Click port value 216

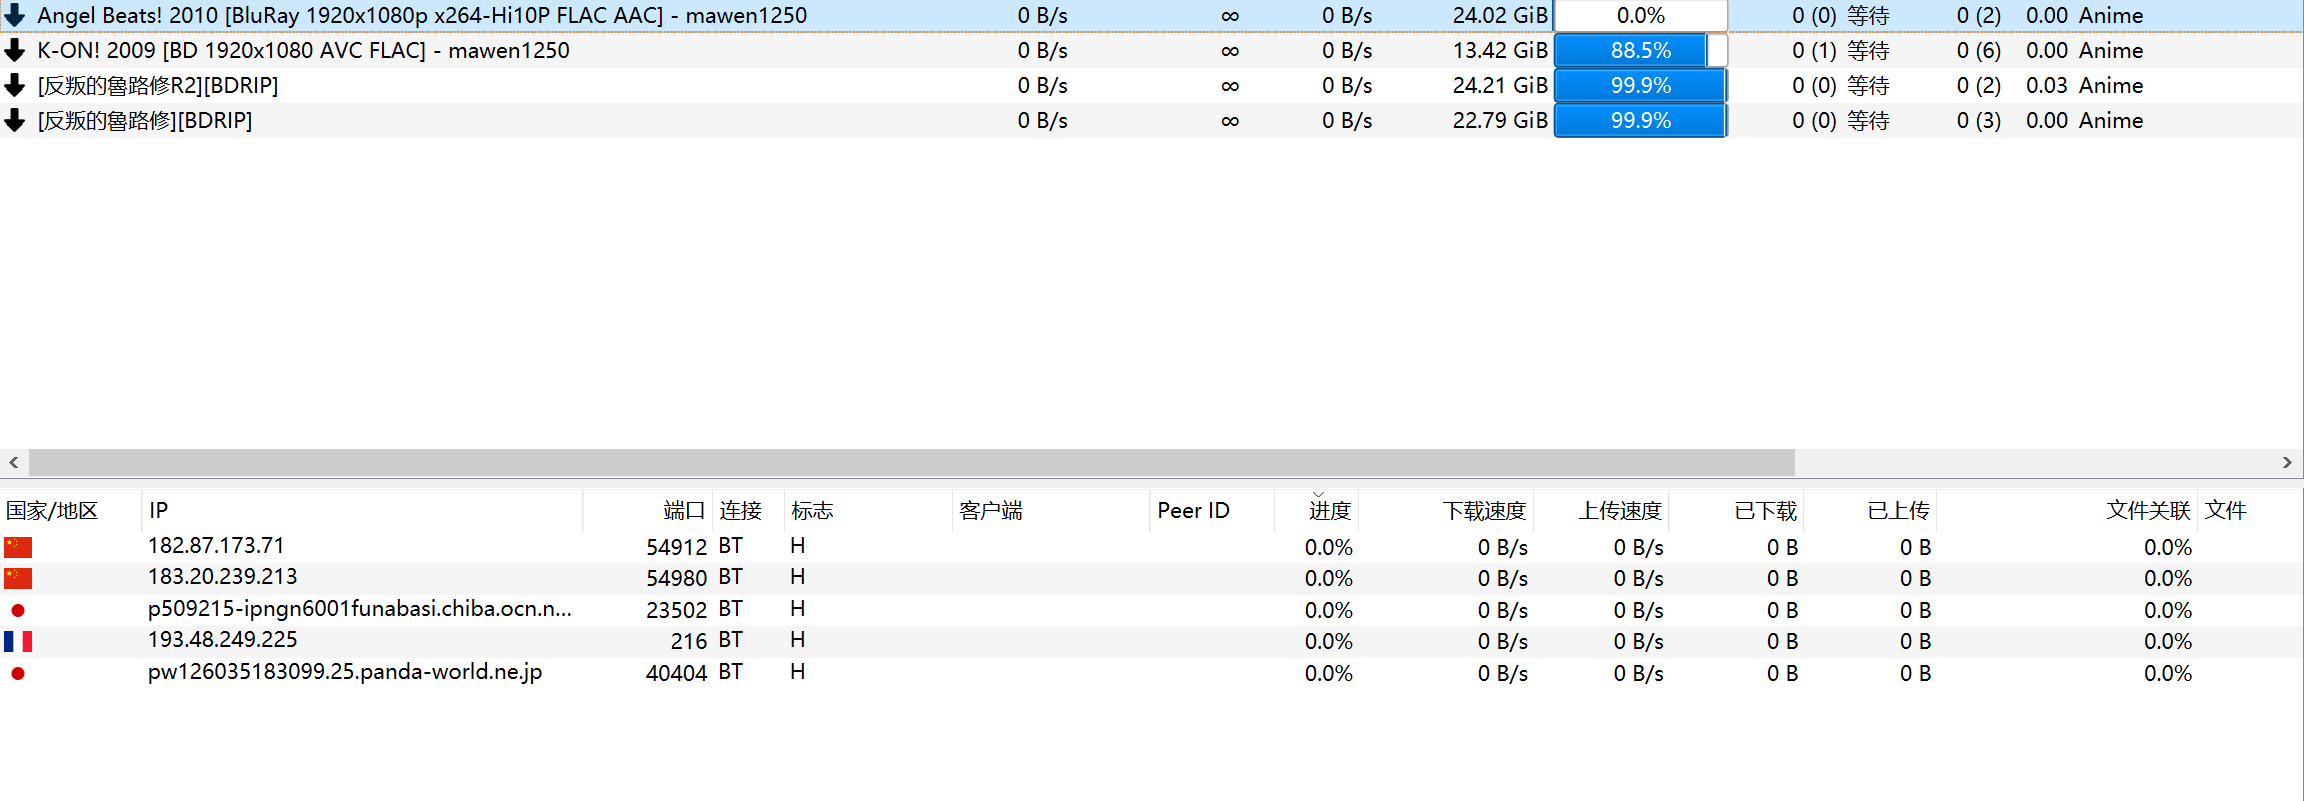(x=689, y=641)
